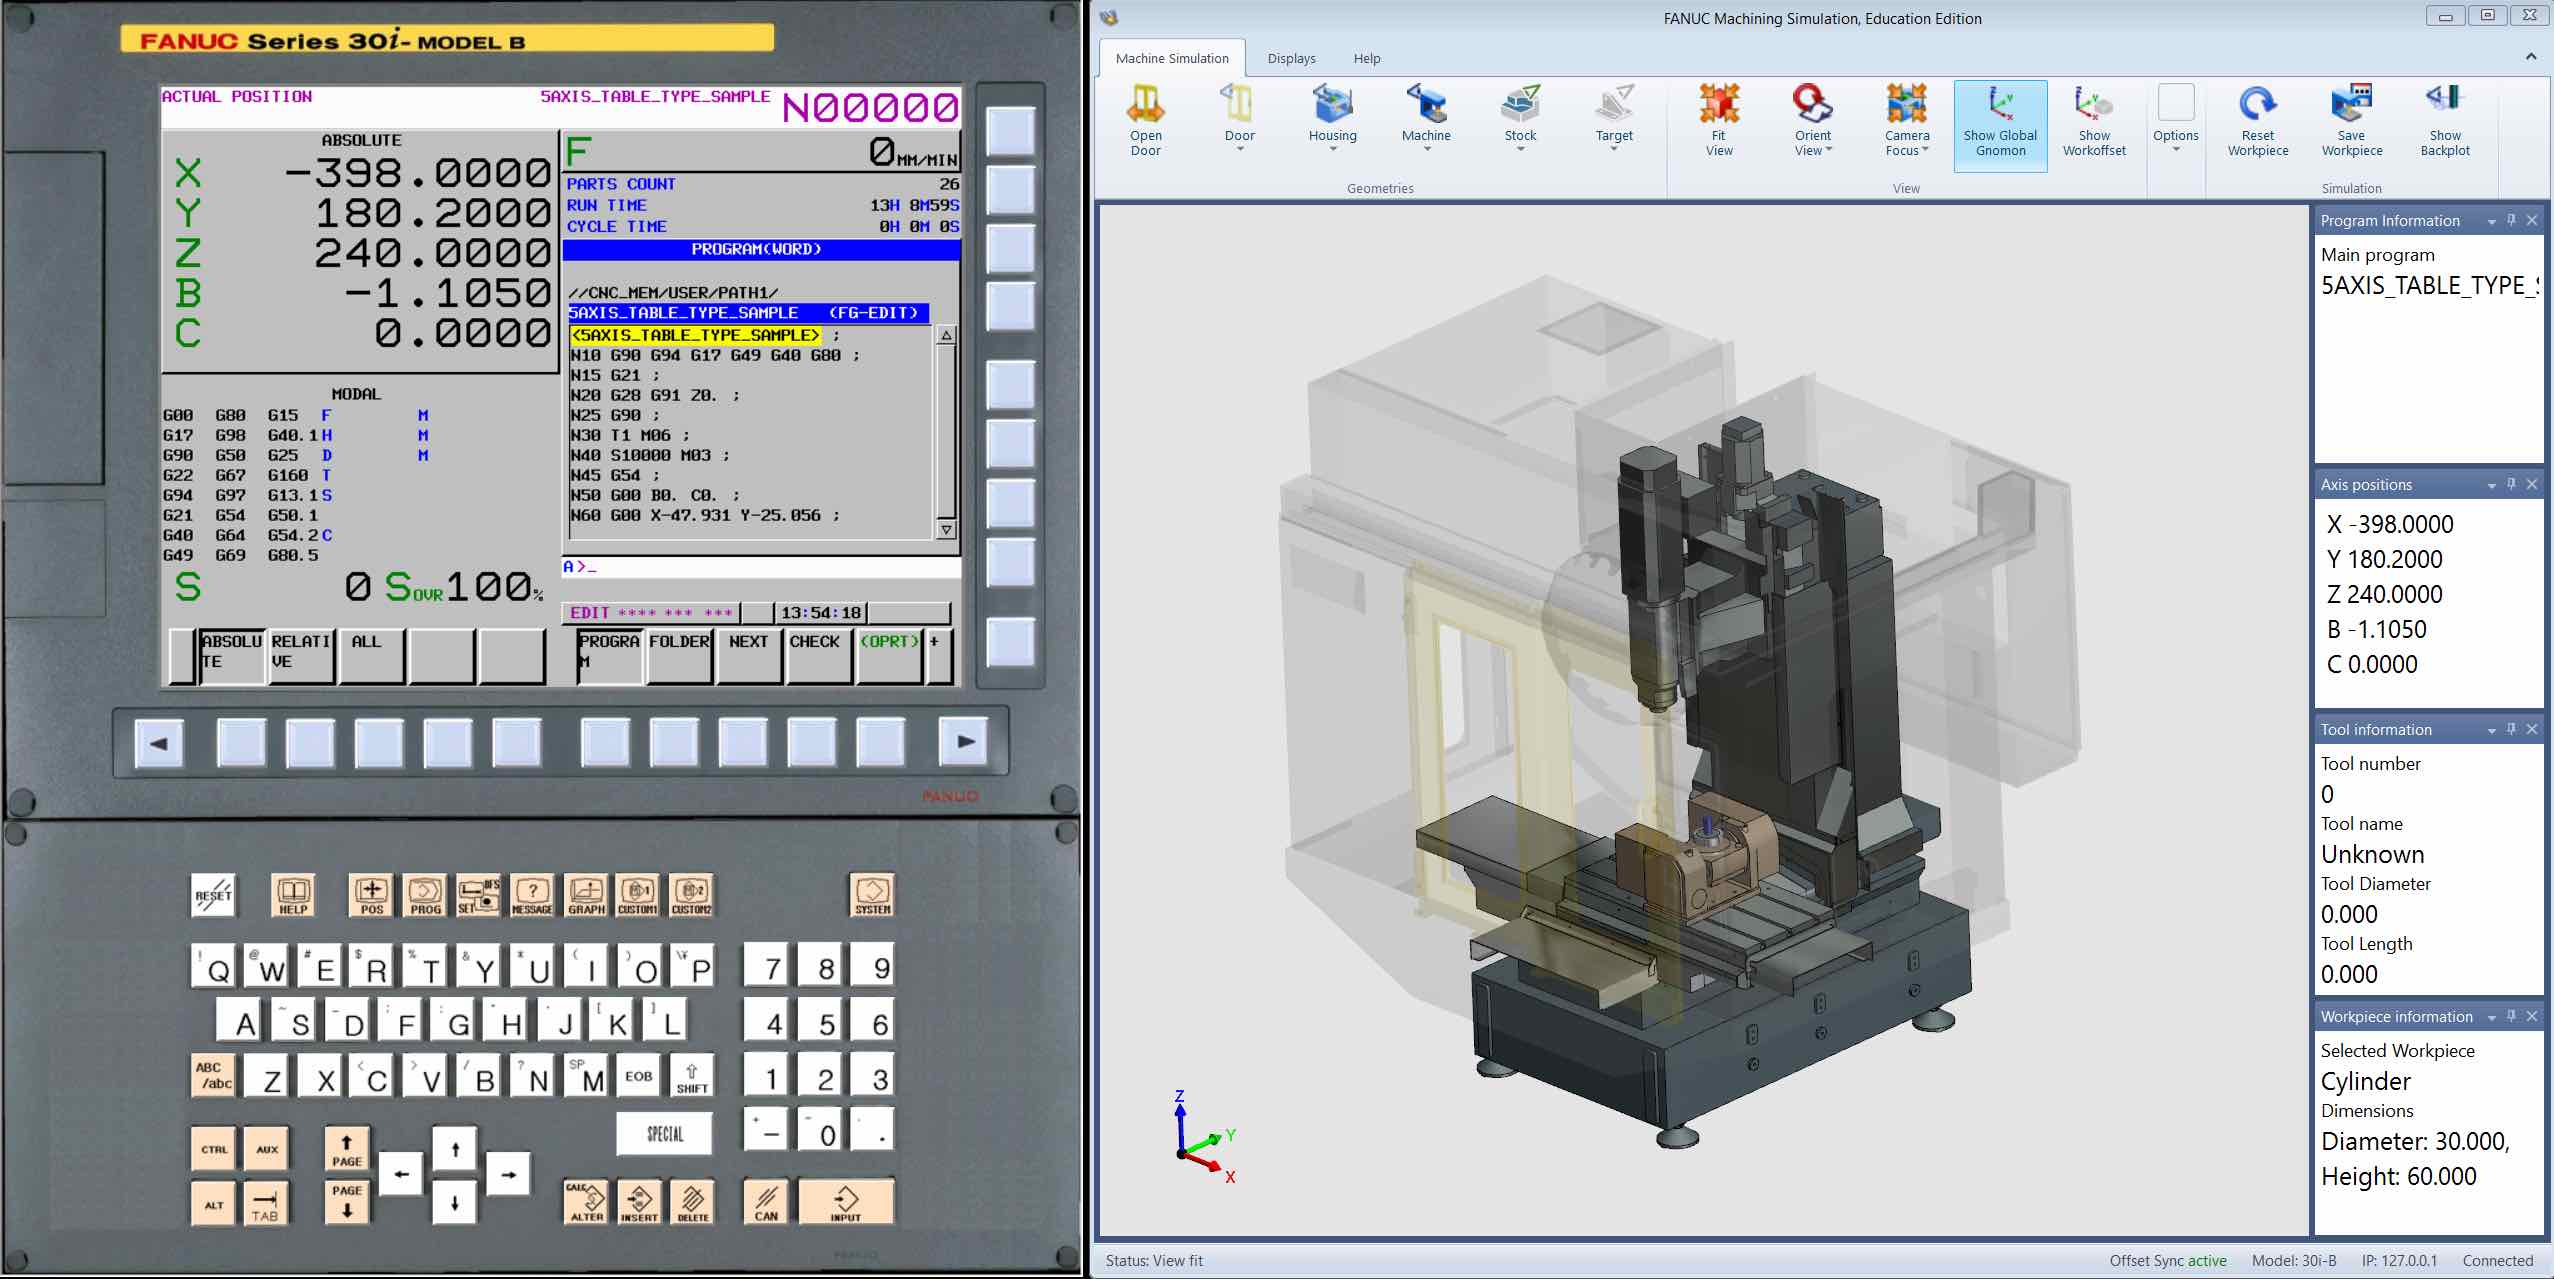Select the Fit View icon
Screen dimensions: 2554x1279
(1718, 118)
